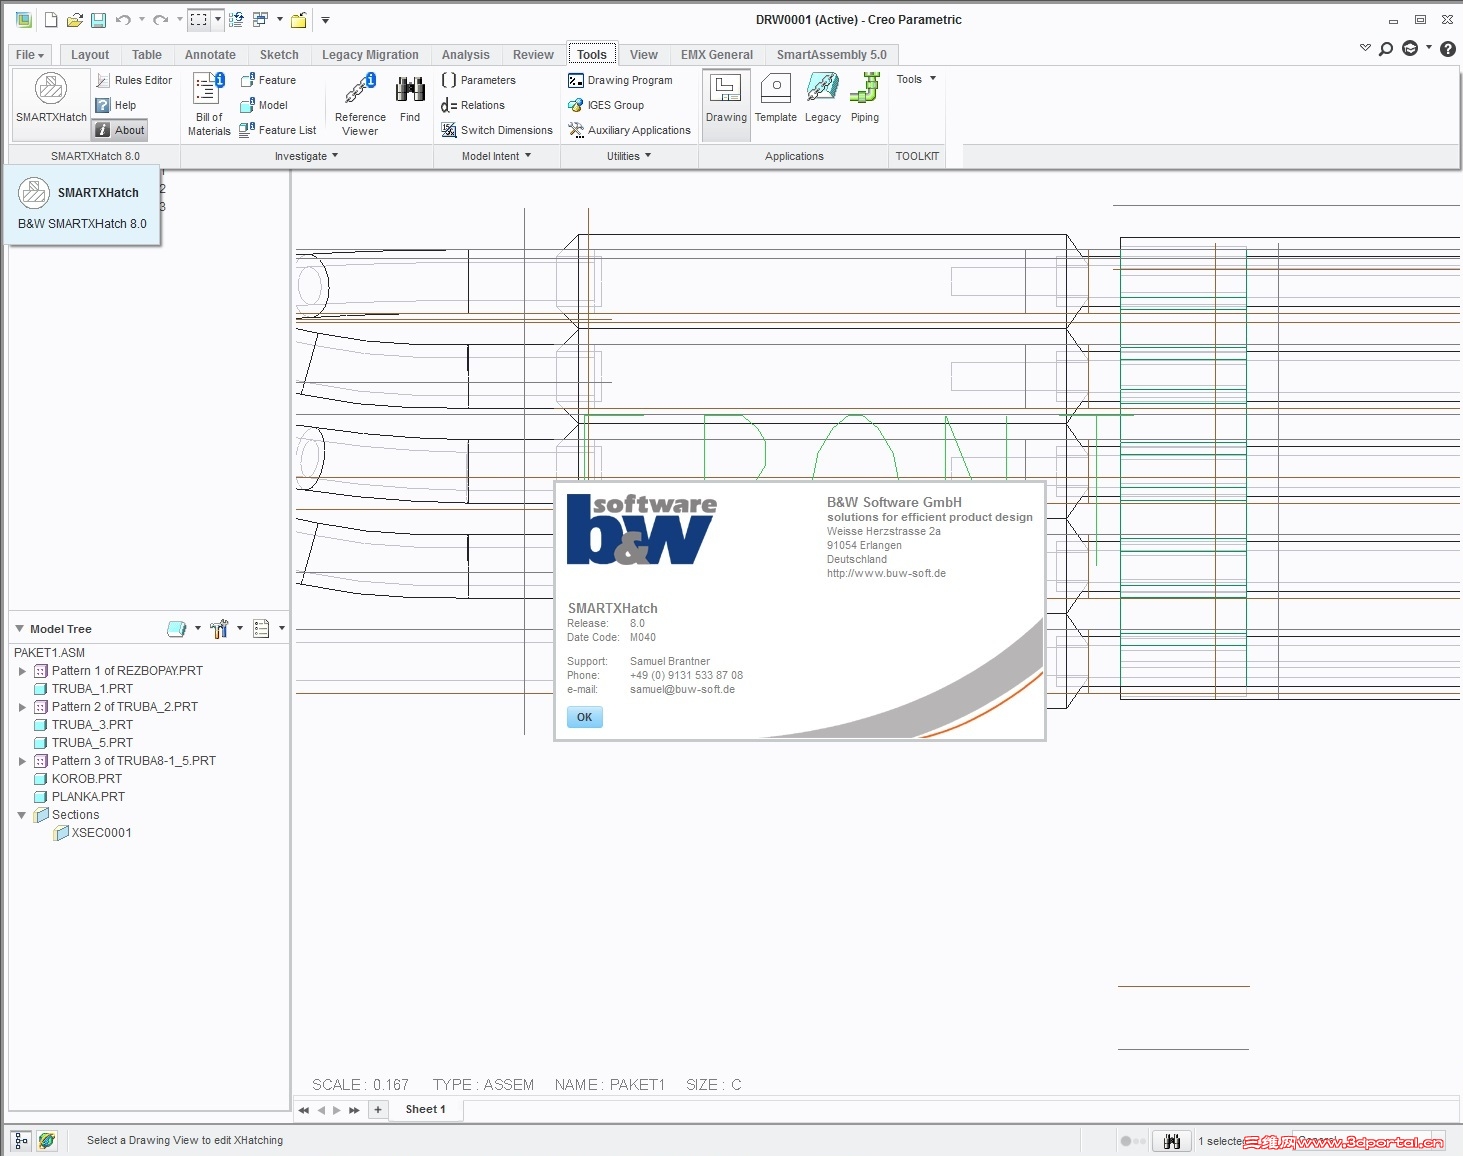Toggle the Drawing application button
The height and width of the screenshot is (1156, 1463).
coord(726,104)
